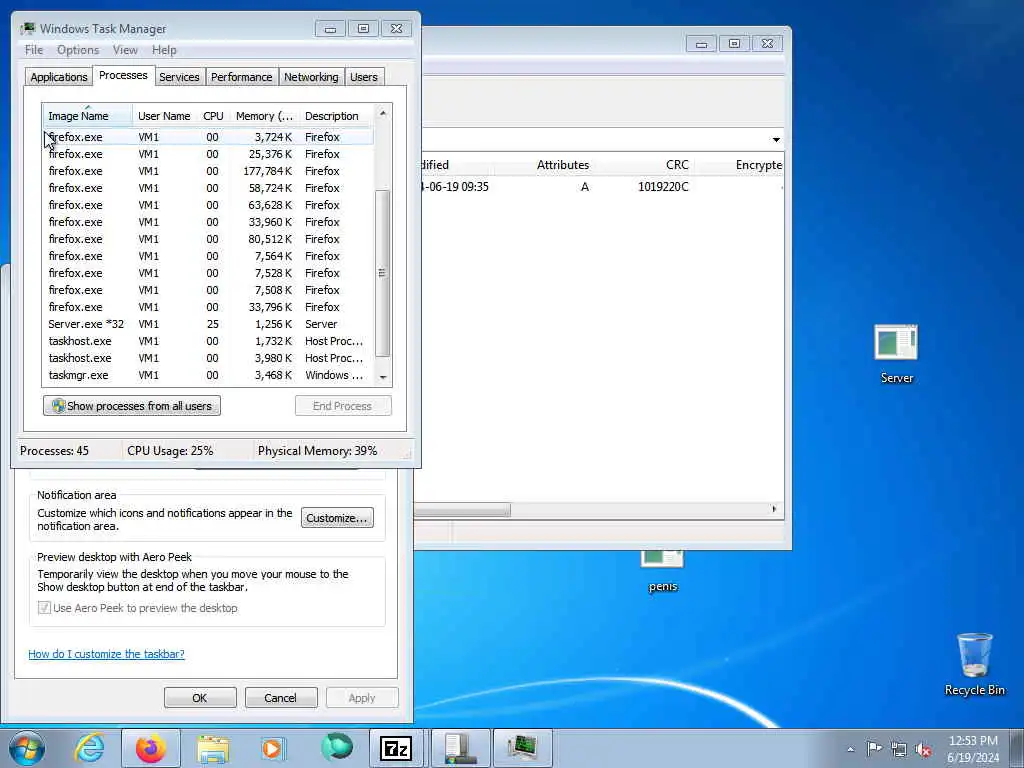Sort by Description column header
1024x768 pixels.
point(336,116)
